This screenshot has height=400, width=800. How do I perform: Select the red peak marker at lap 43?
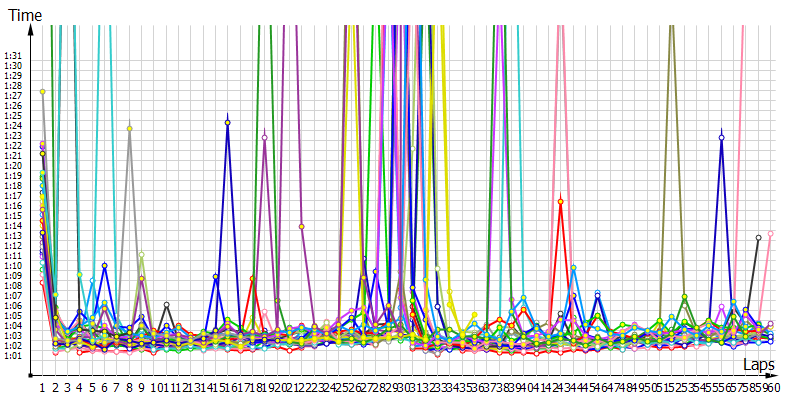click(x=560, y=201)
